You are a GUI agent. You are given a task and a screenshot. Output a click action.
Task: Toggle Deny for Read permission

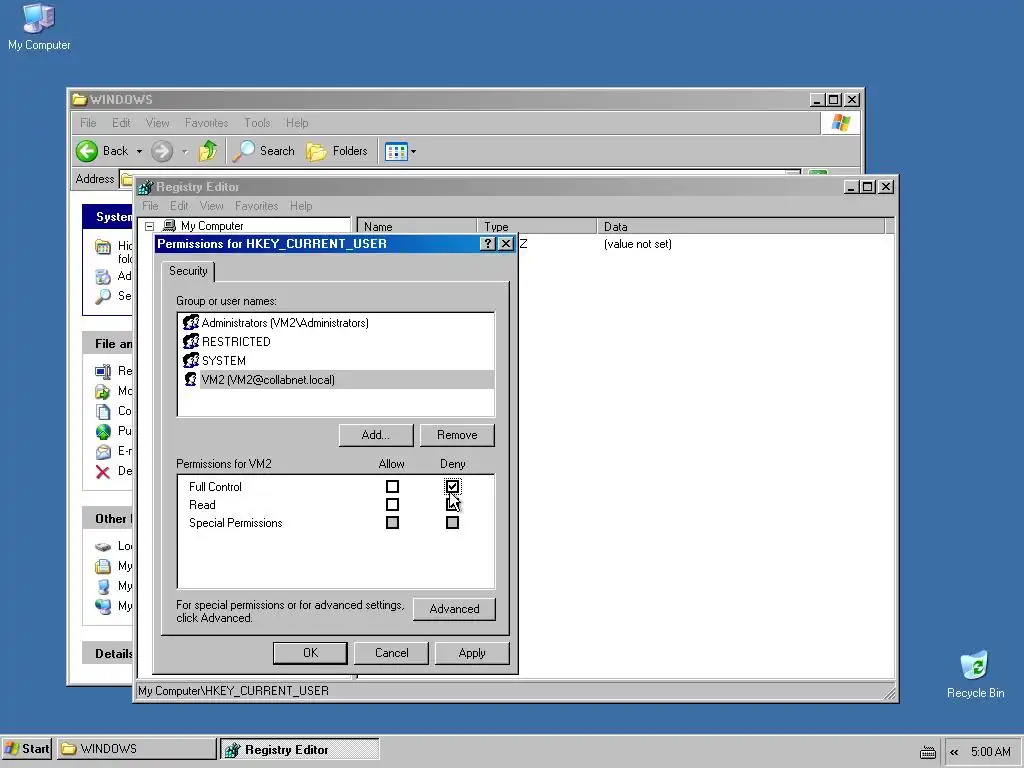tap(452, 505)
